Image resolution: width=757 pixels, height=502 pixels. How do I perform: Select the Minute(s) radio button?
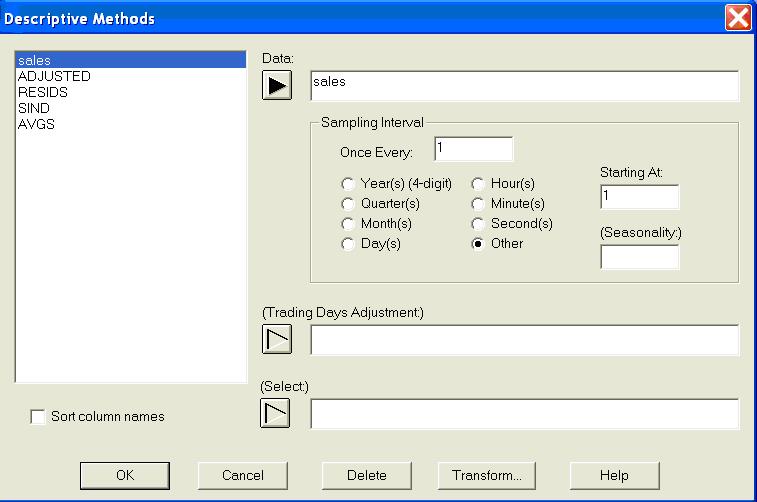(477, 204)
